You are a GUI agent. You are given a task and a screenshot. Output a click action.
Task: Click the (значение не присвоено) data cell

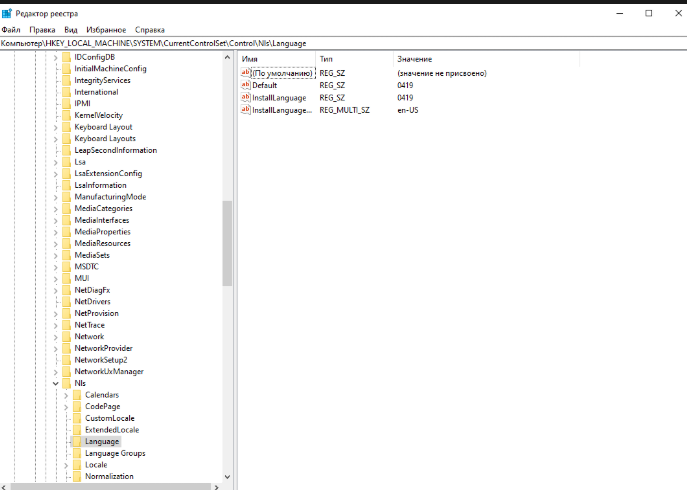tap(442, 73)
